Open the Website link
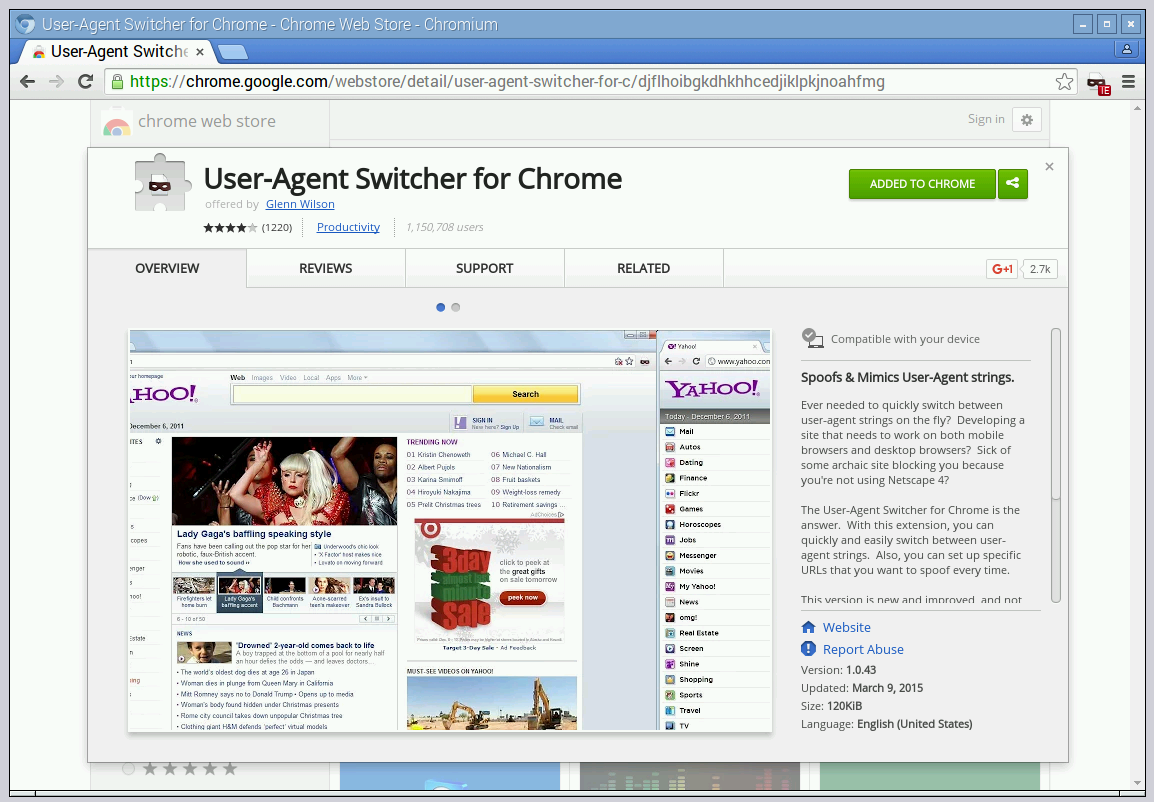The image size is (1154, 802). [x=846, y=627]
